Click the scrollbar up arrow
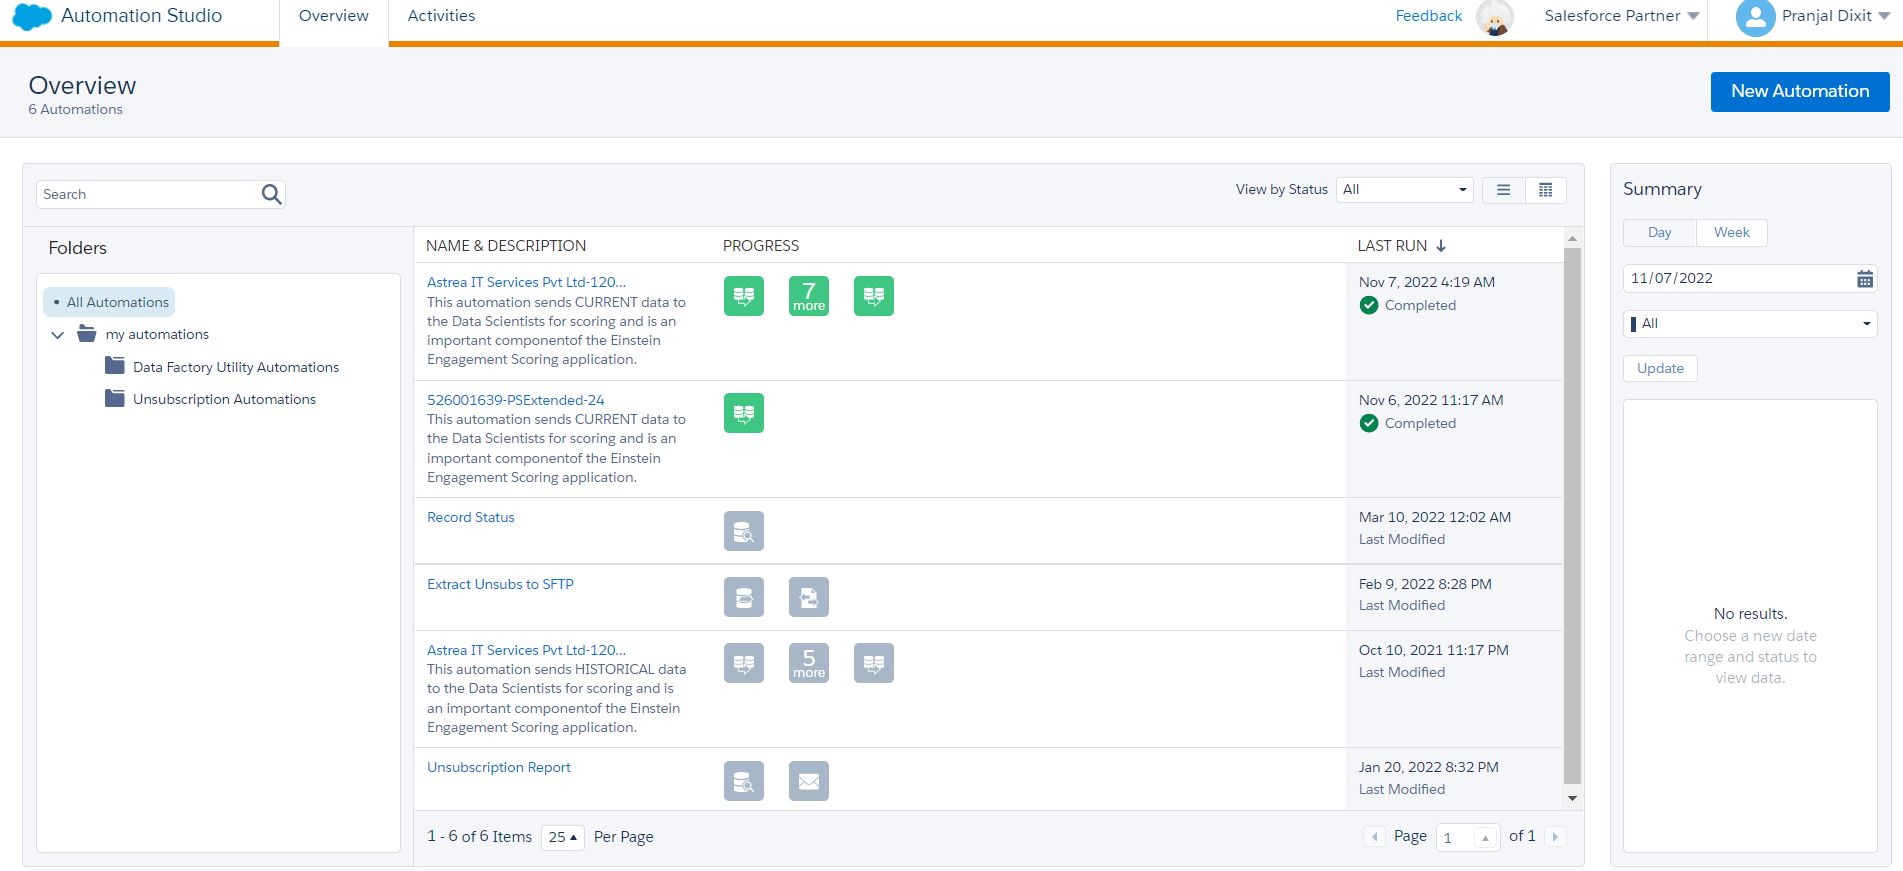1903x871 pixels. coord(1572,238)
